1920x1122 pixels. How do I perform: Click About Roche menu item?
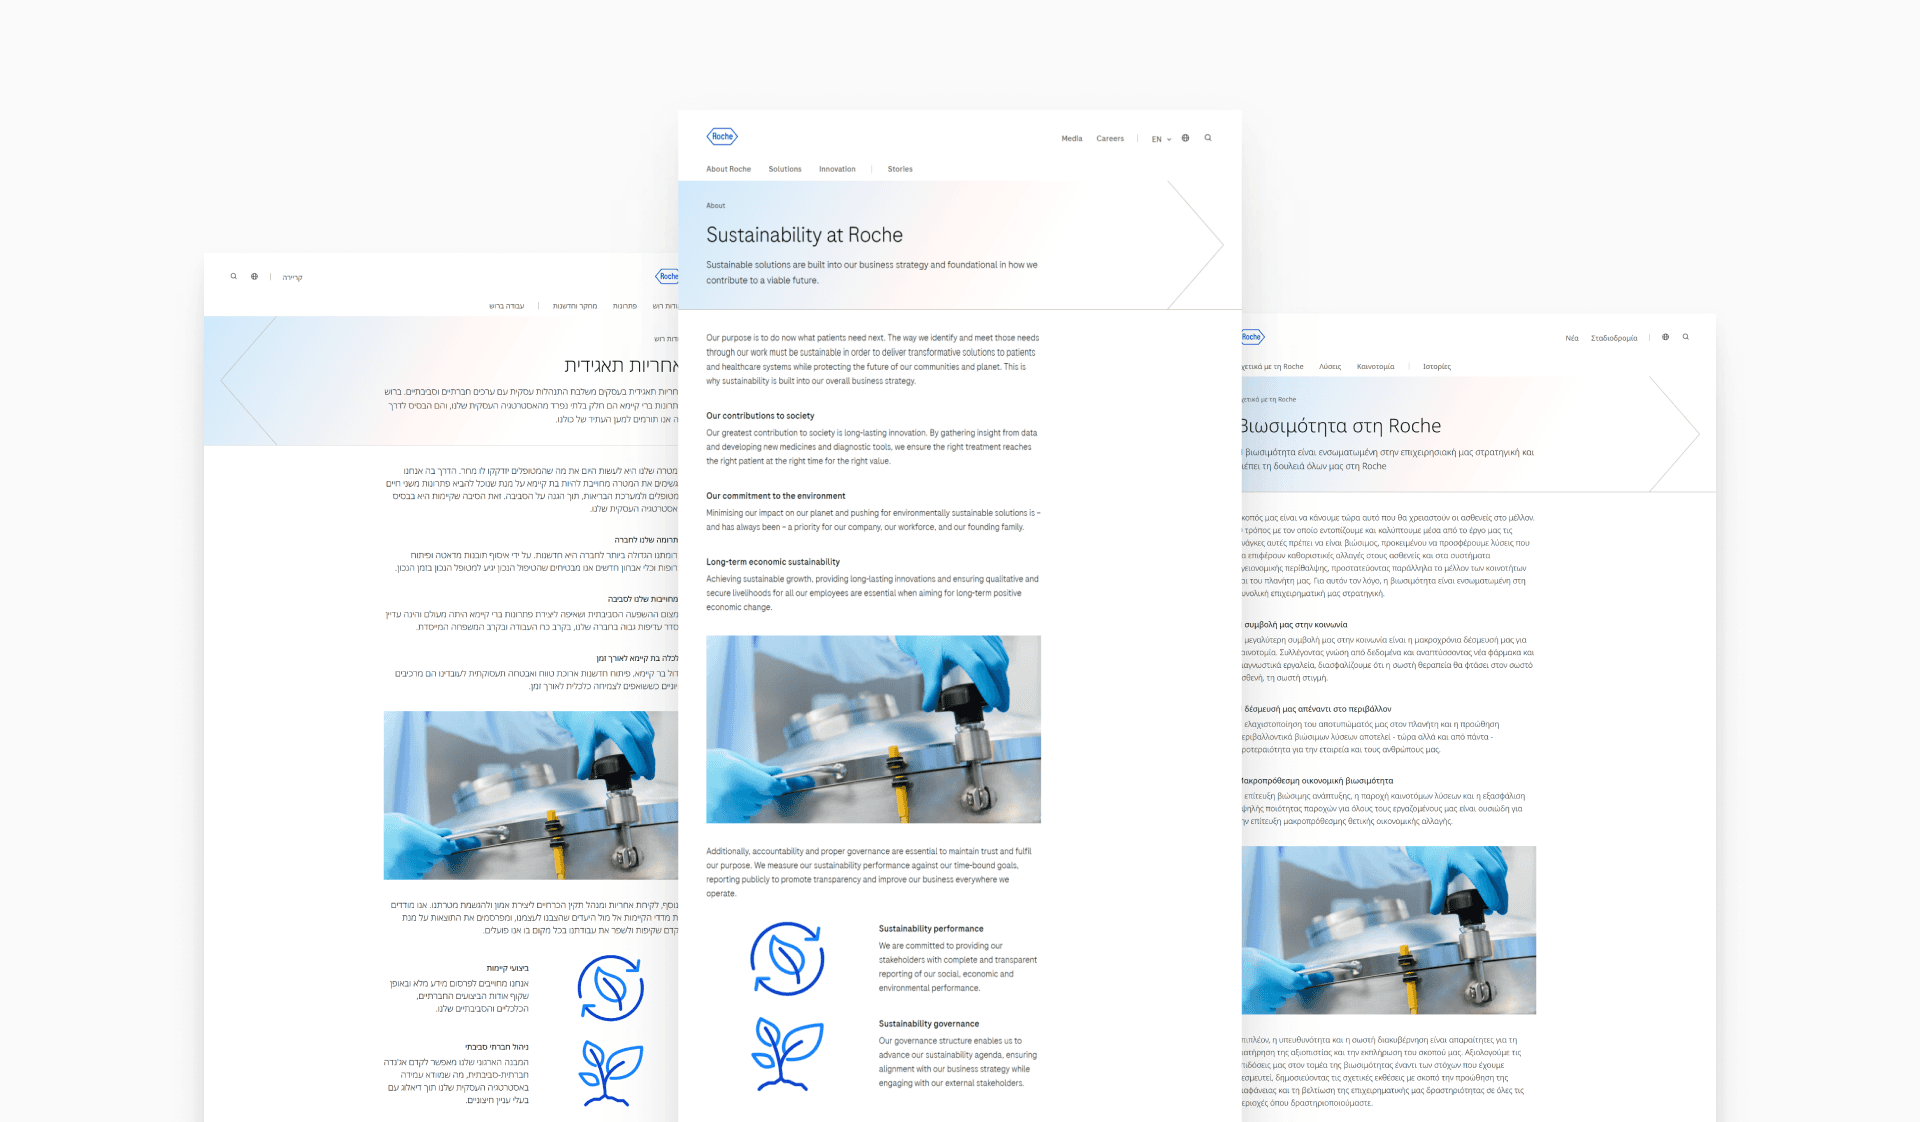tap(728, 170)
